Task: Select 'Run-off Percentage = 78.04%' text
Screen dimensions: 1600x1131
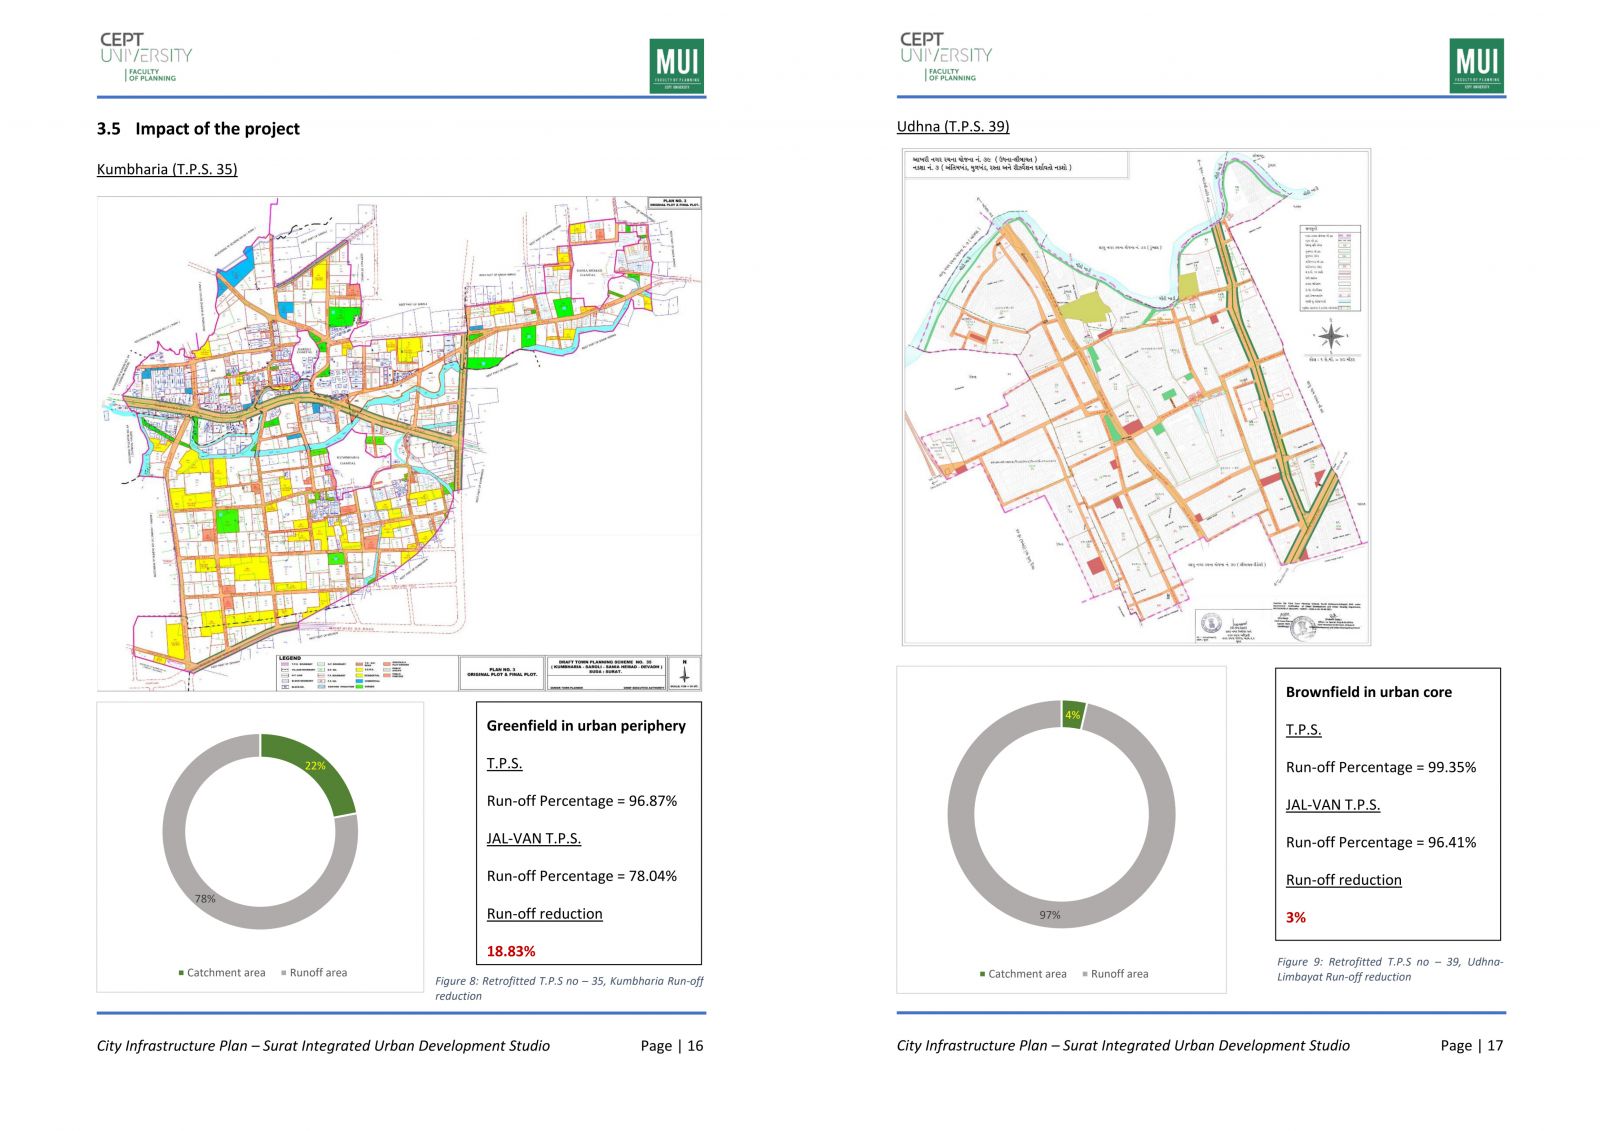Action: coord(582,876)
